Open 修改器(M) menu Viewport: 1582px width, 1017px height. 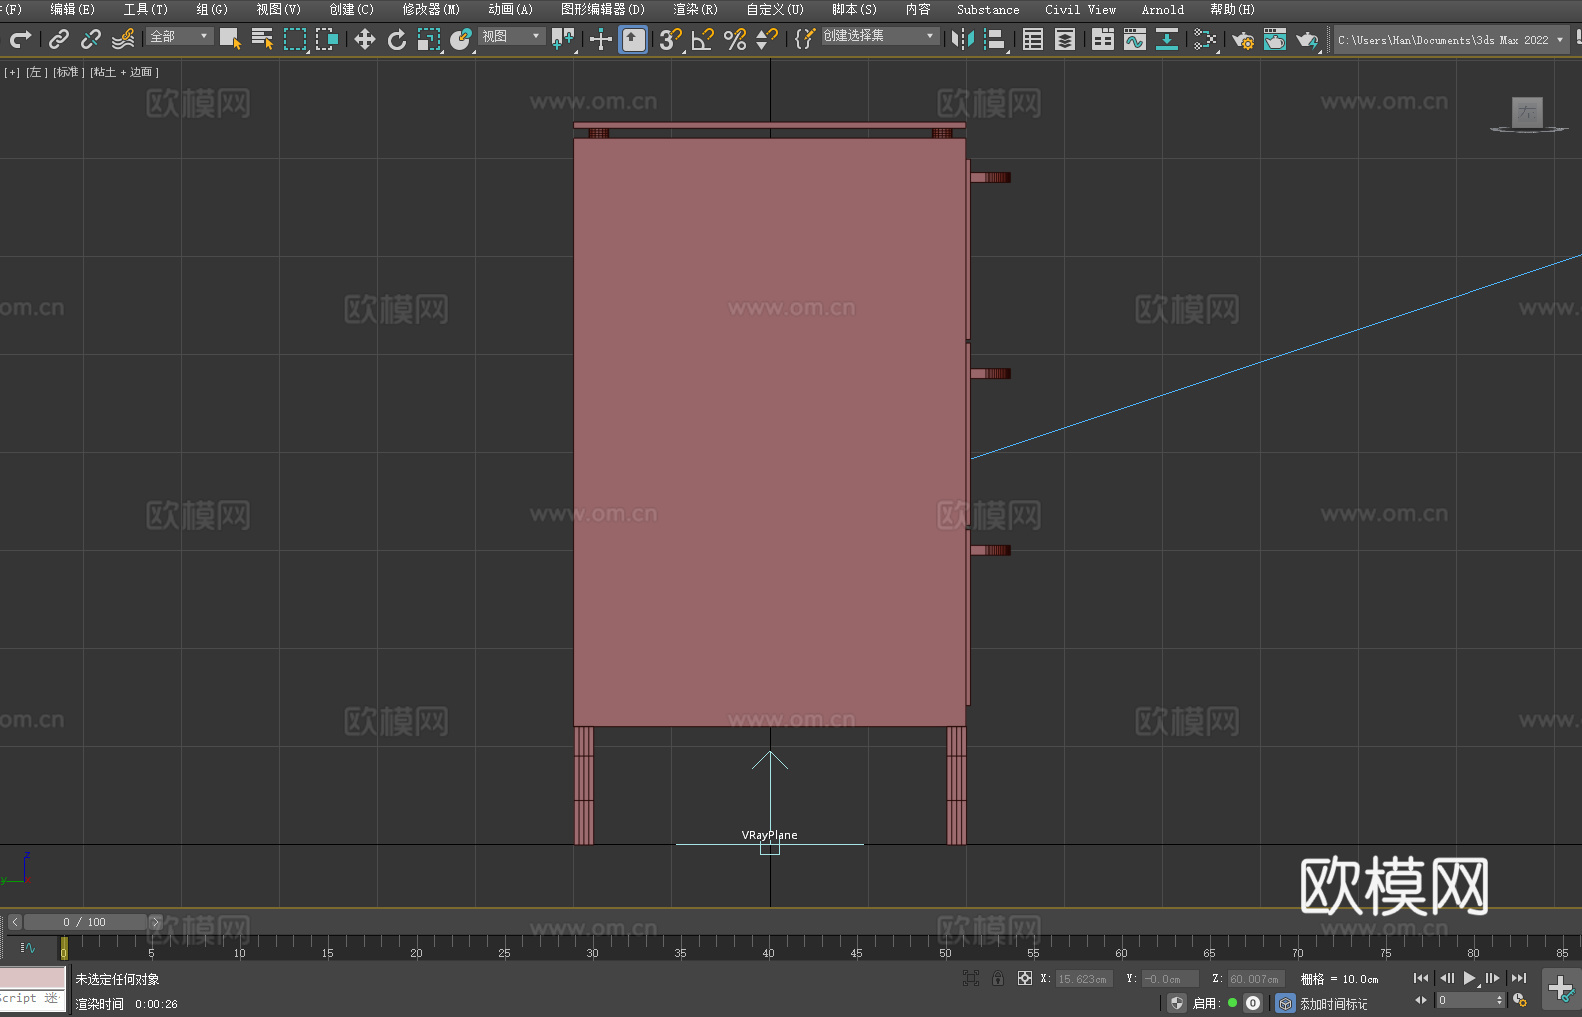[431, 9]
